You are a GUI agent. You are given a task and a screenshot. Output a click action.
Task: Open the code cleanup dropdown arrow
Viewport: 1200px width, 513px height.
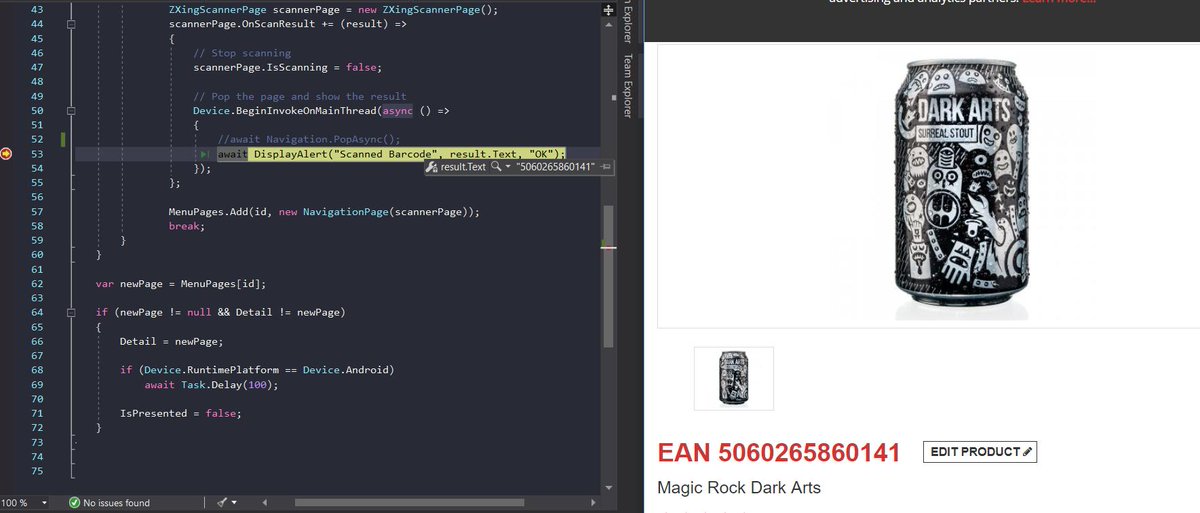(x=235, y=503)
